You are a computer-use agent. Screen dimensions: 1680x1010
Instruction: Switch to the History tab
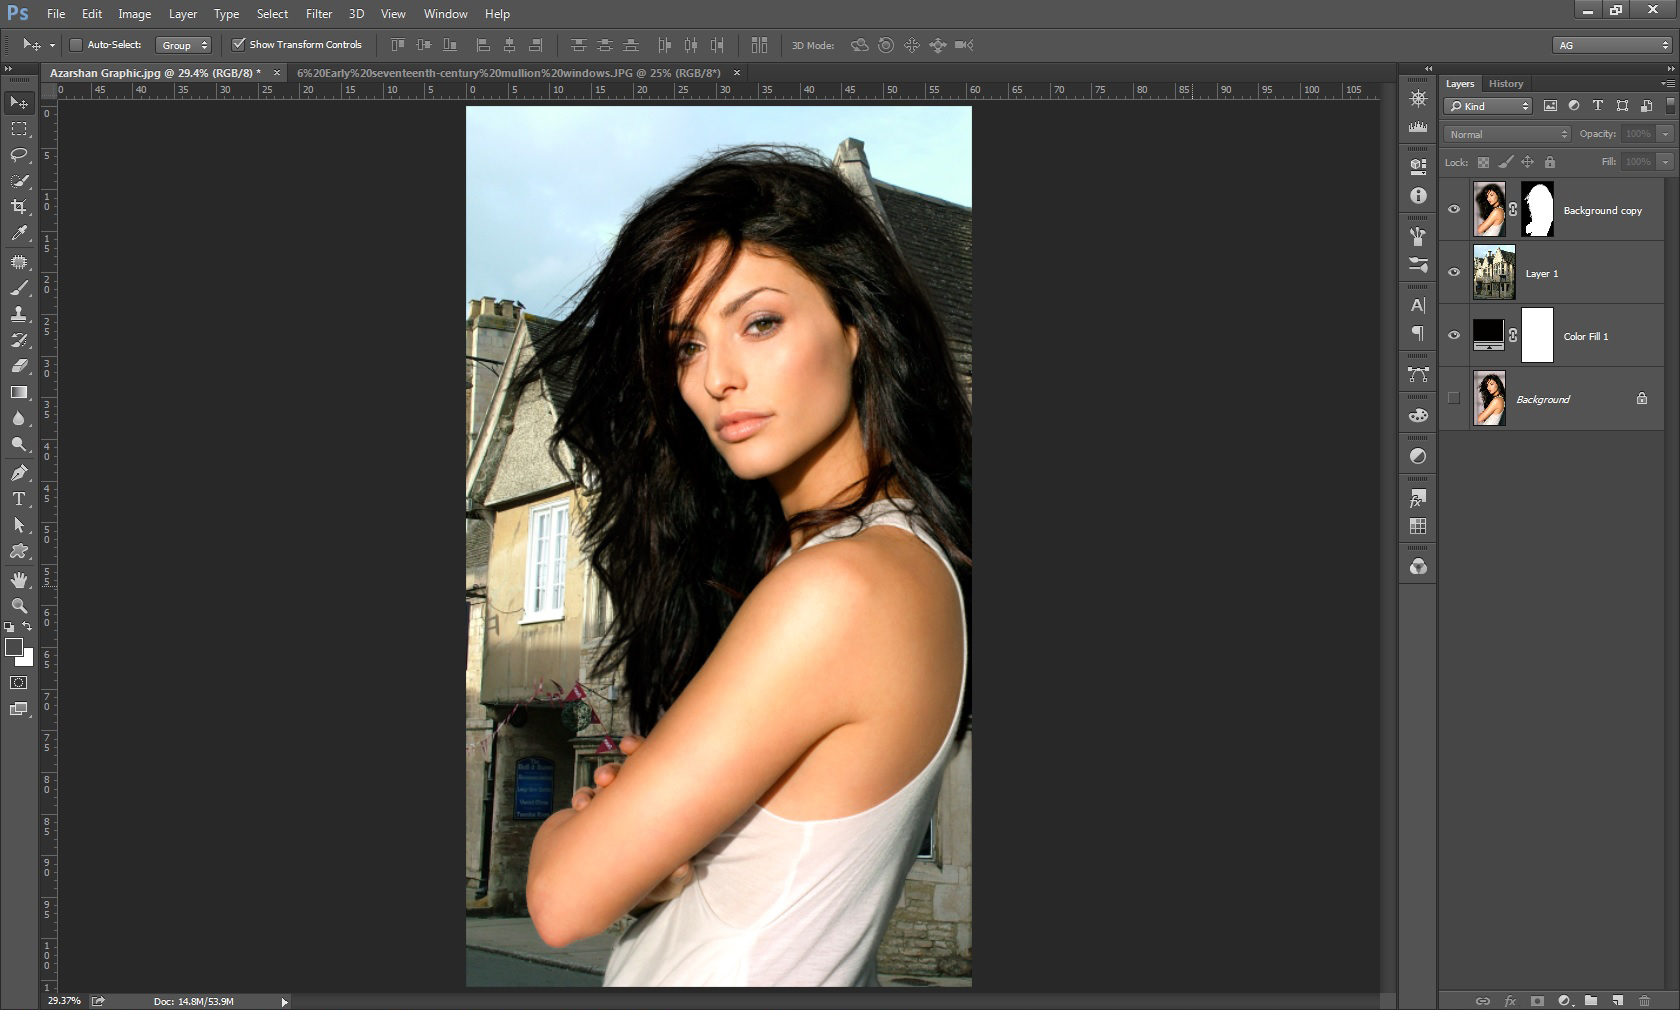click(1505, 84)
